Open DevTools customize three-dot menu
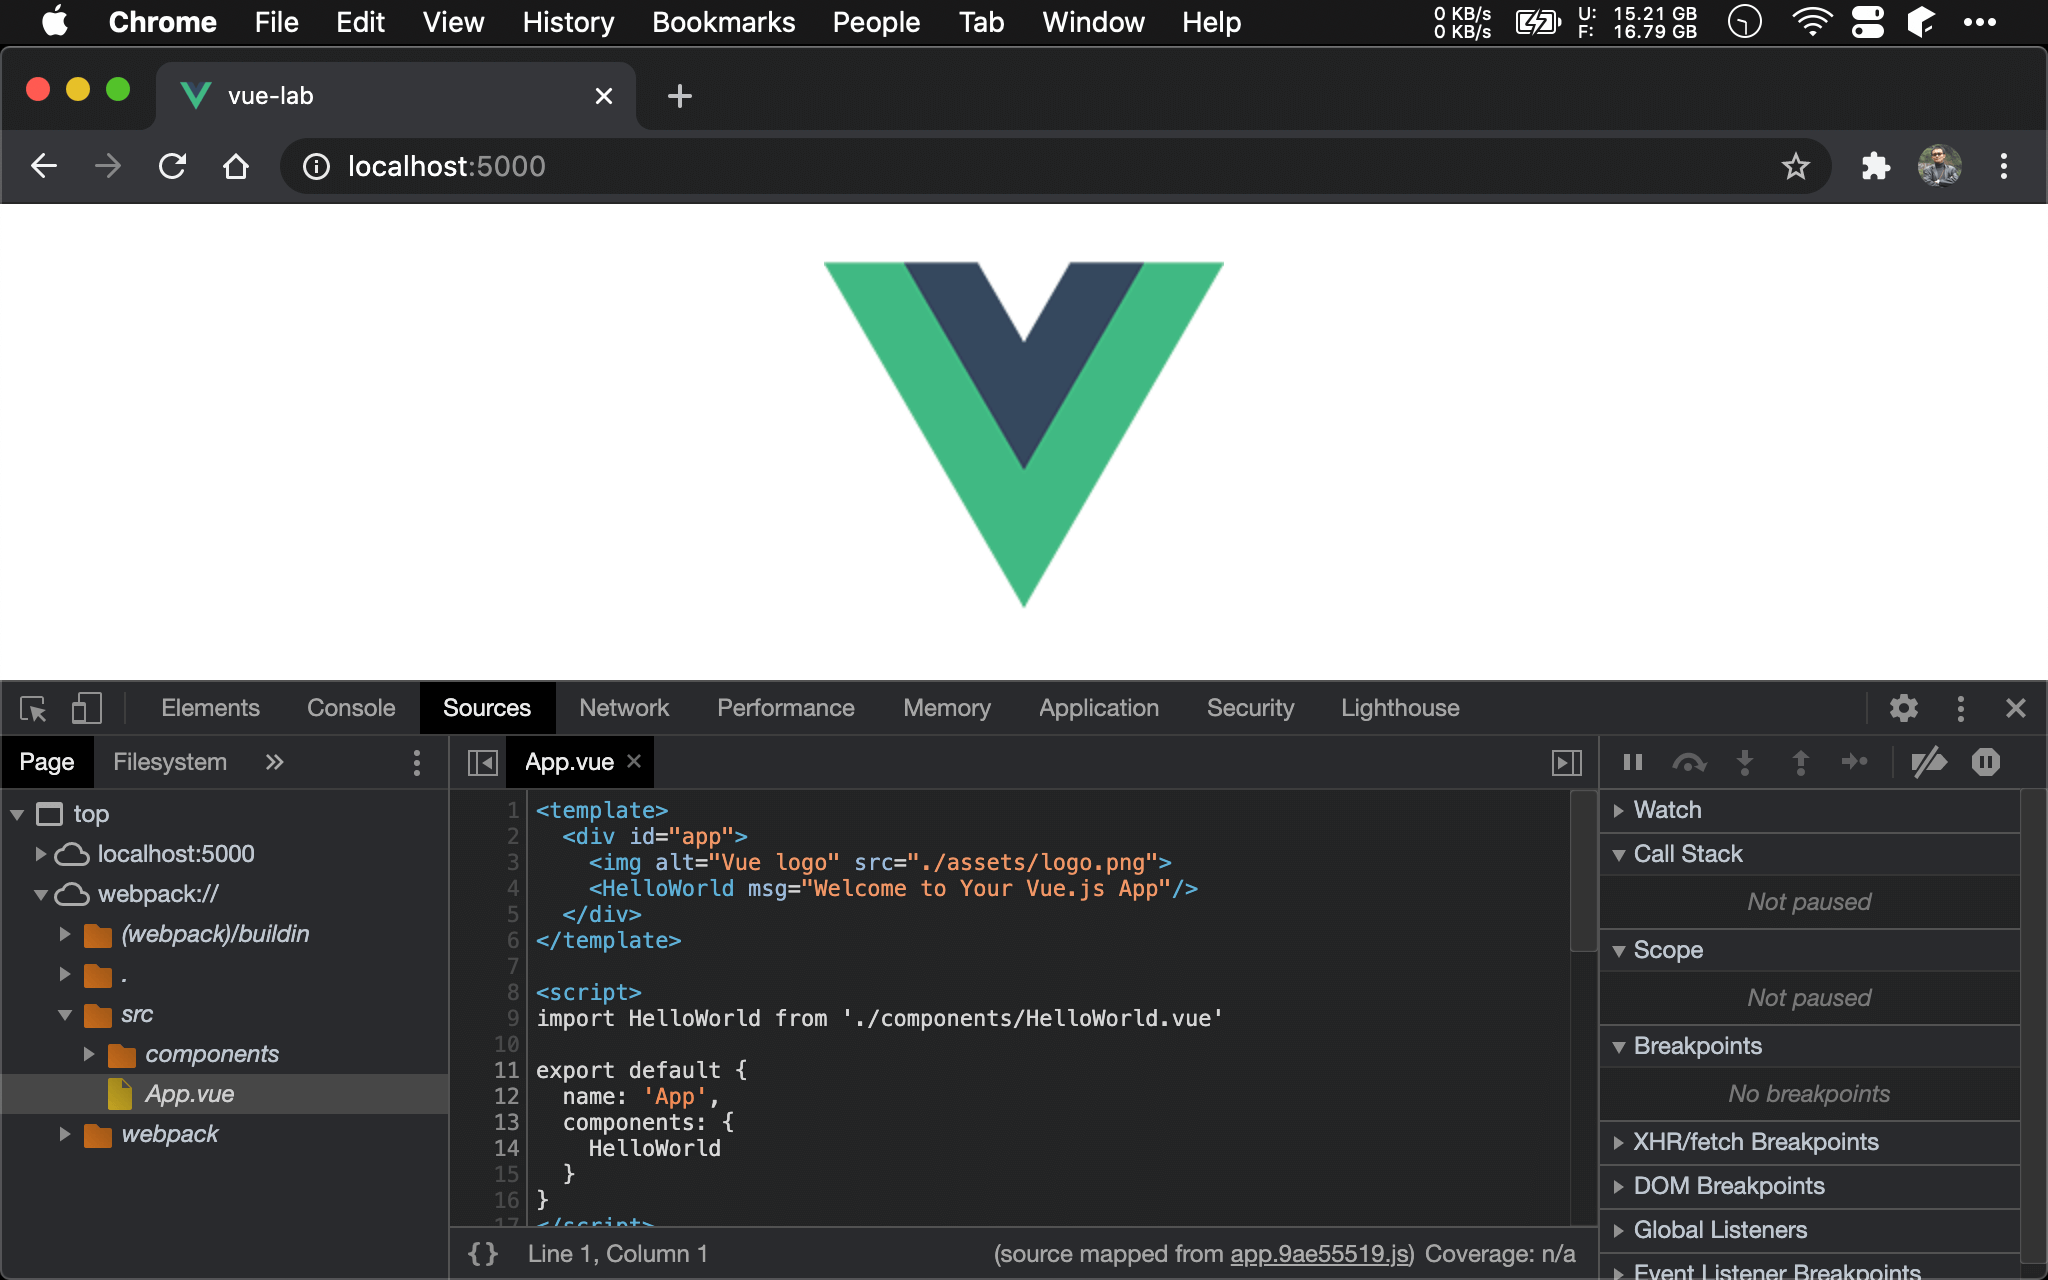Image resolution: width=2048 pixels, height=1280 pixels. pos(1960,708)
